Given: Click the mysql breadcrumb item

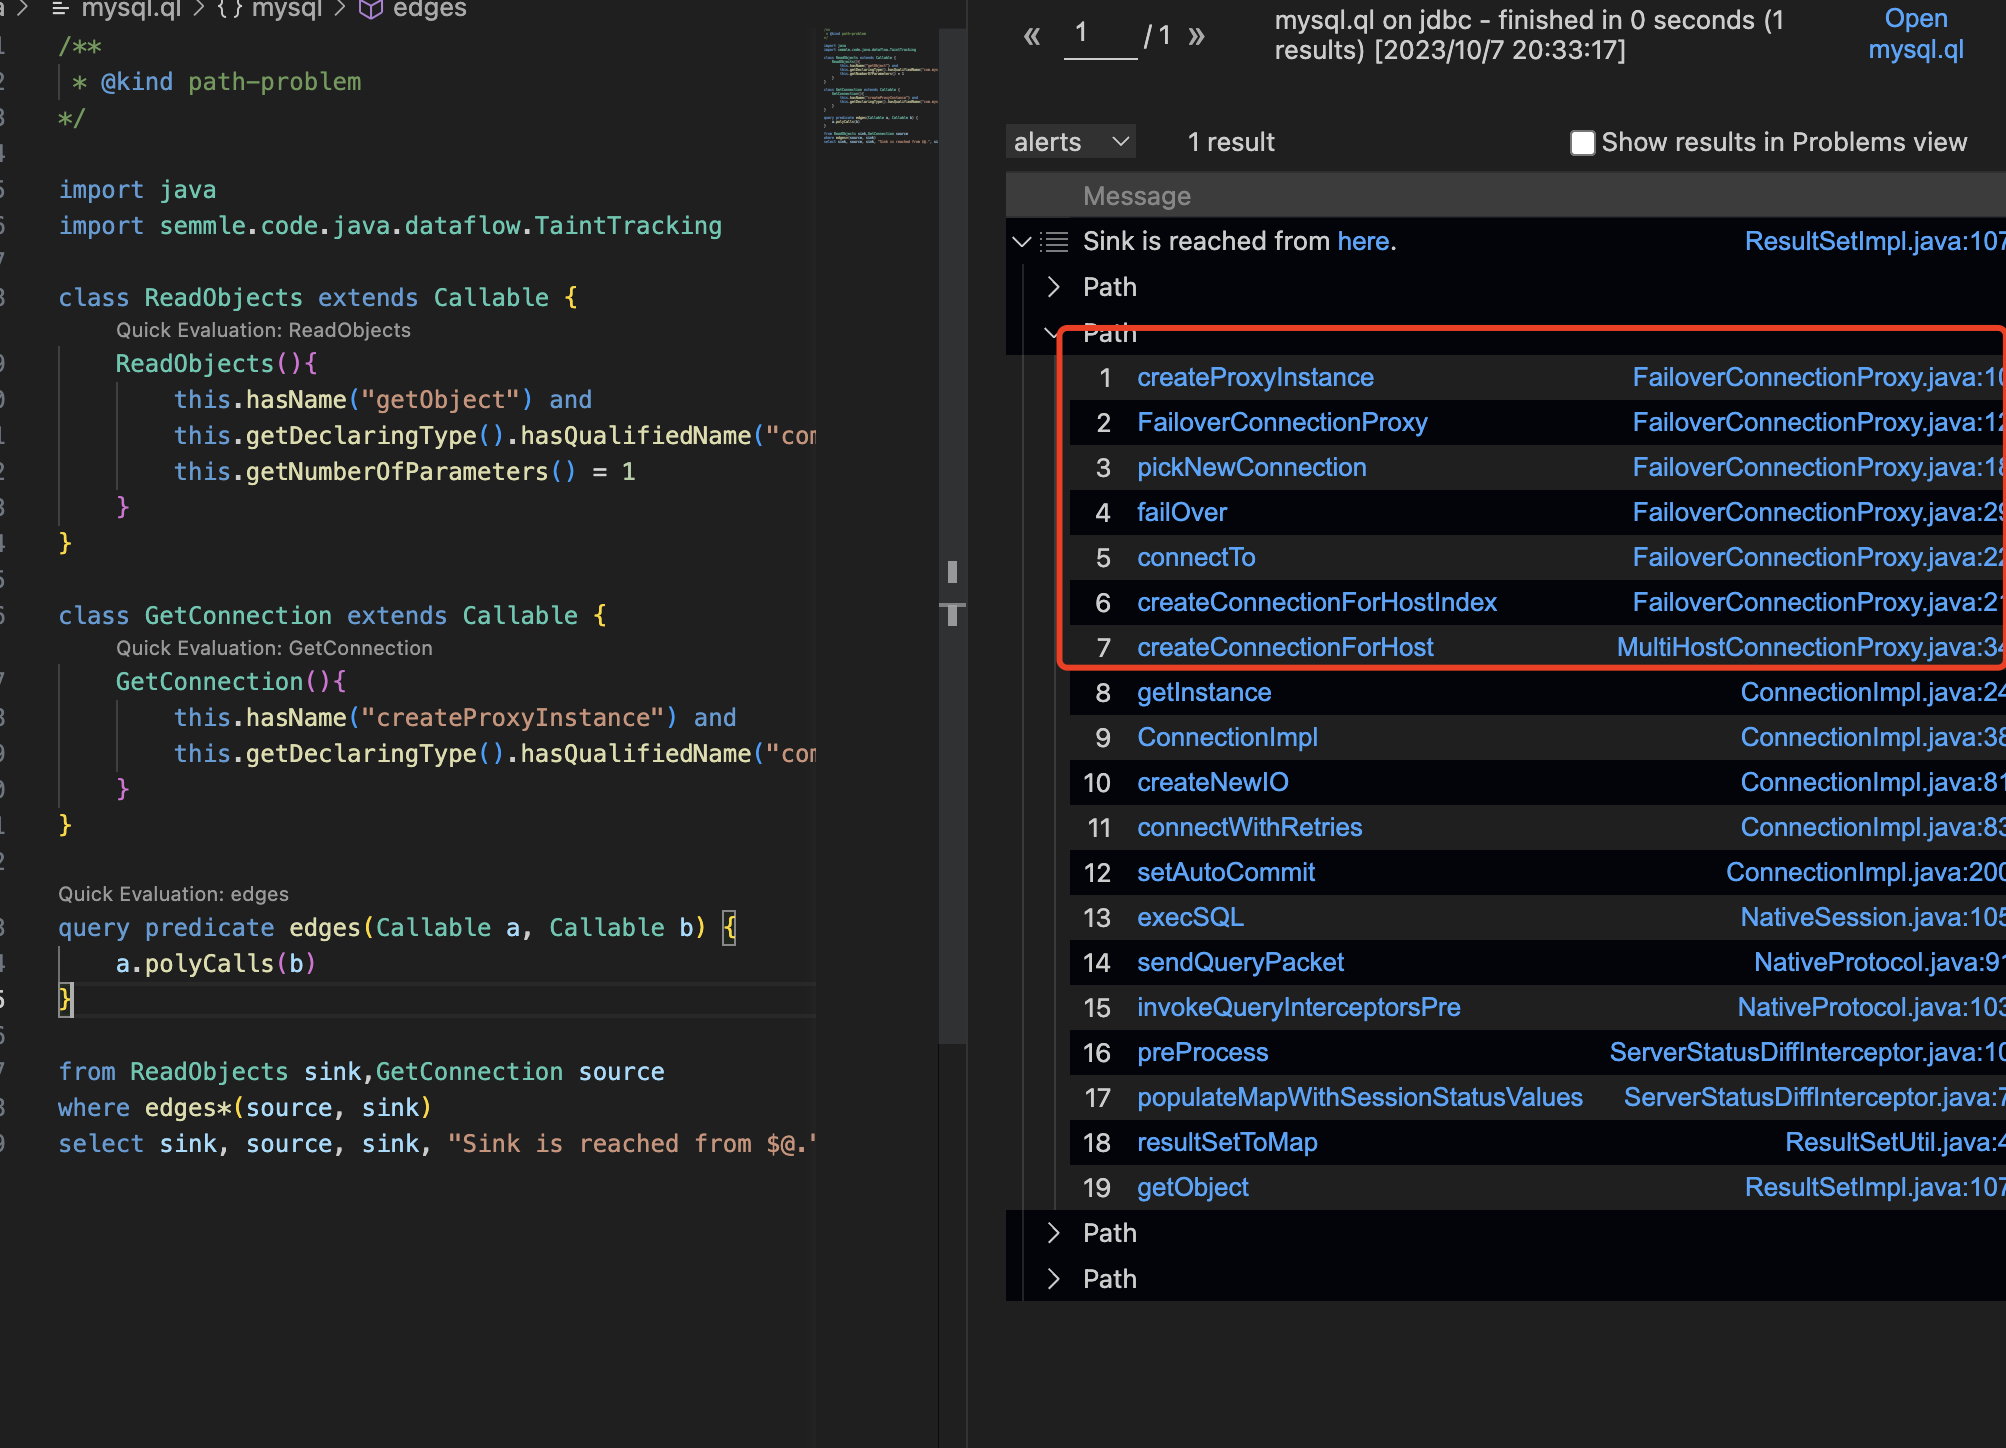Looking at the screenshot, I should 286,9.
